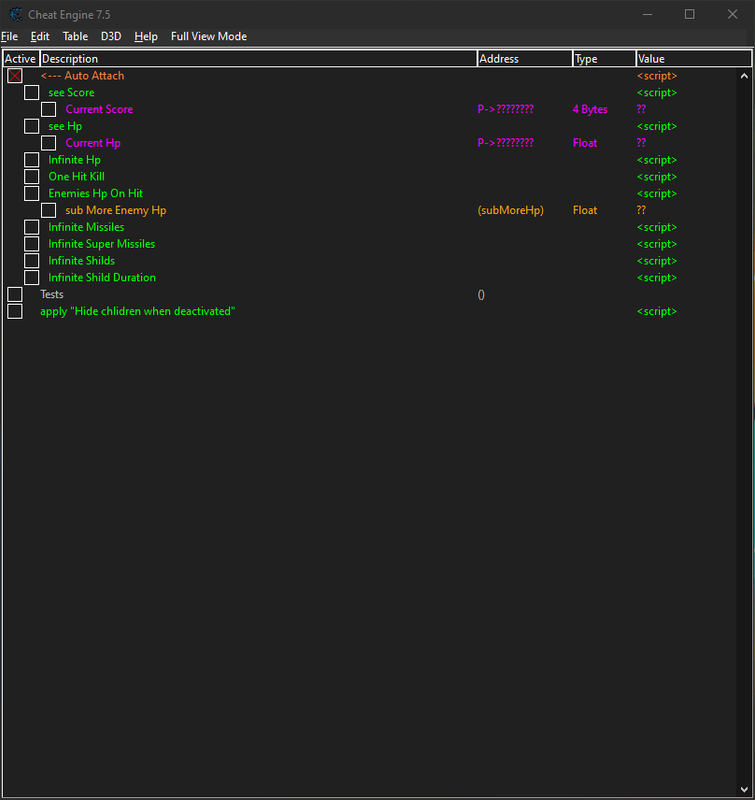Viewport: 755px width, 800px height.
Task: Activate Infinite Shild Duration cheat
Action: click(x=32, y=278)
